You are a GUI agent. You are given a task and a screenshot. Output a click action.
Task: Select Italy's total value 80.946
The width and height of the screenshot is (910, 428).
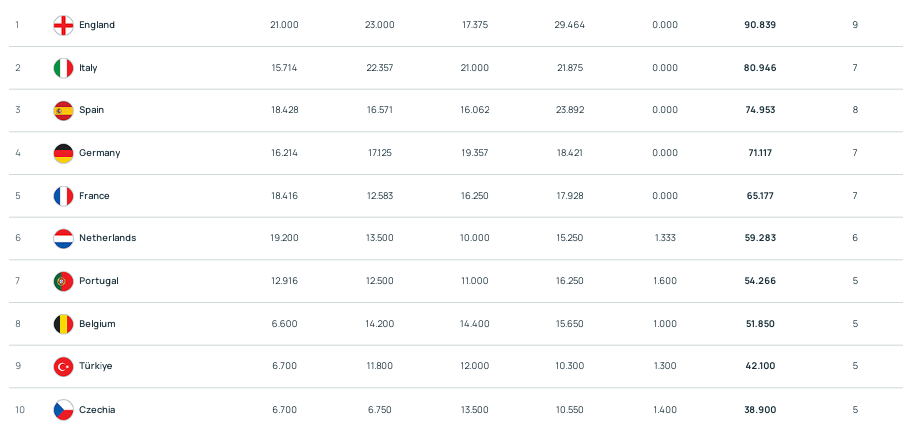760,68
